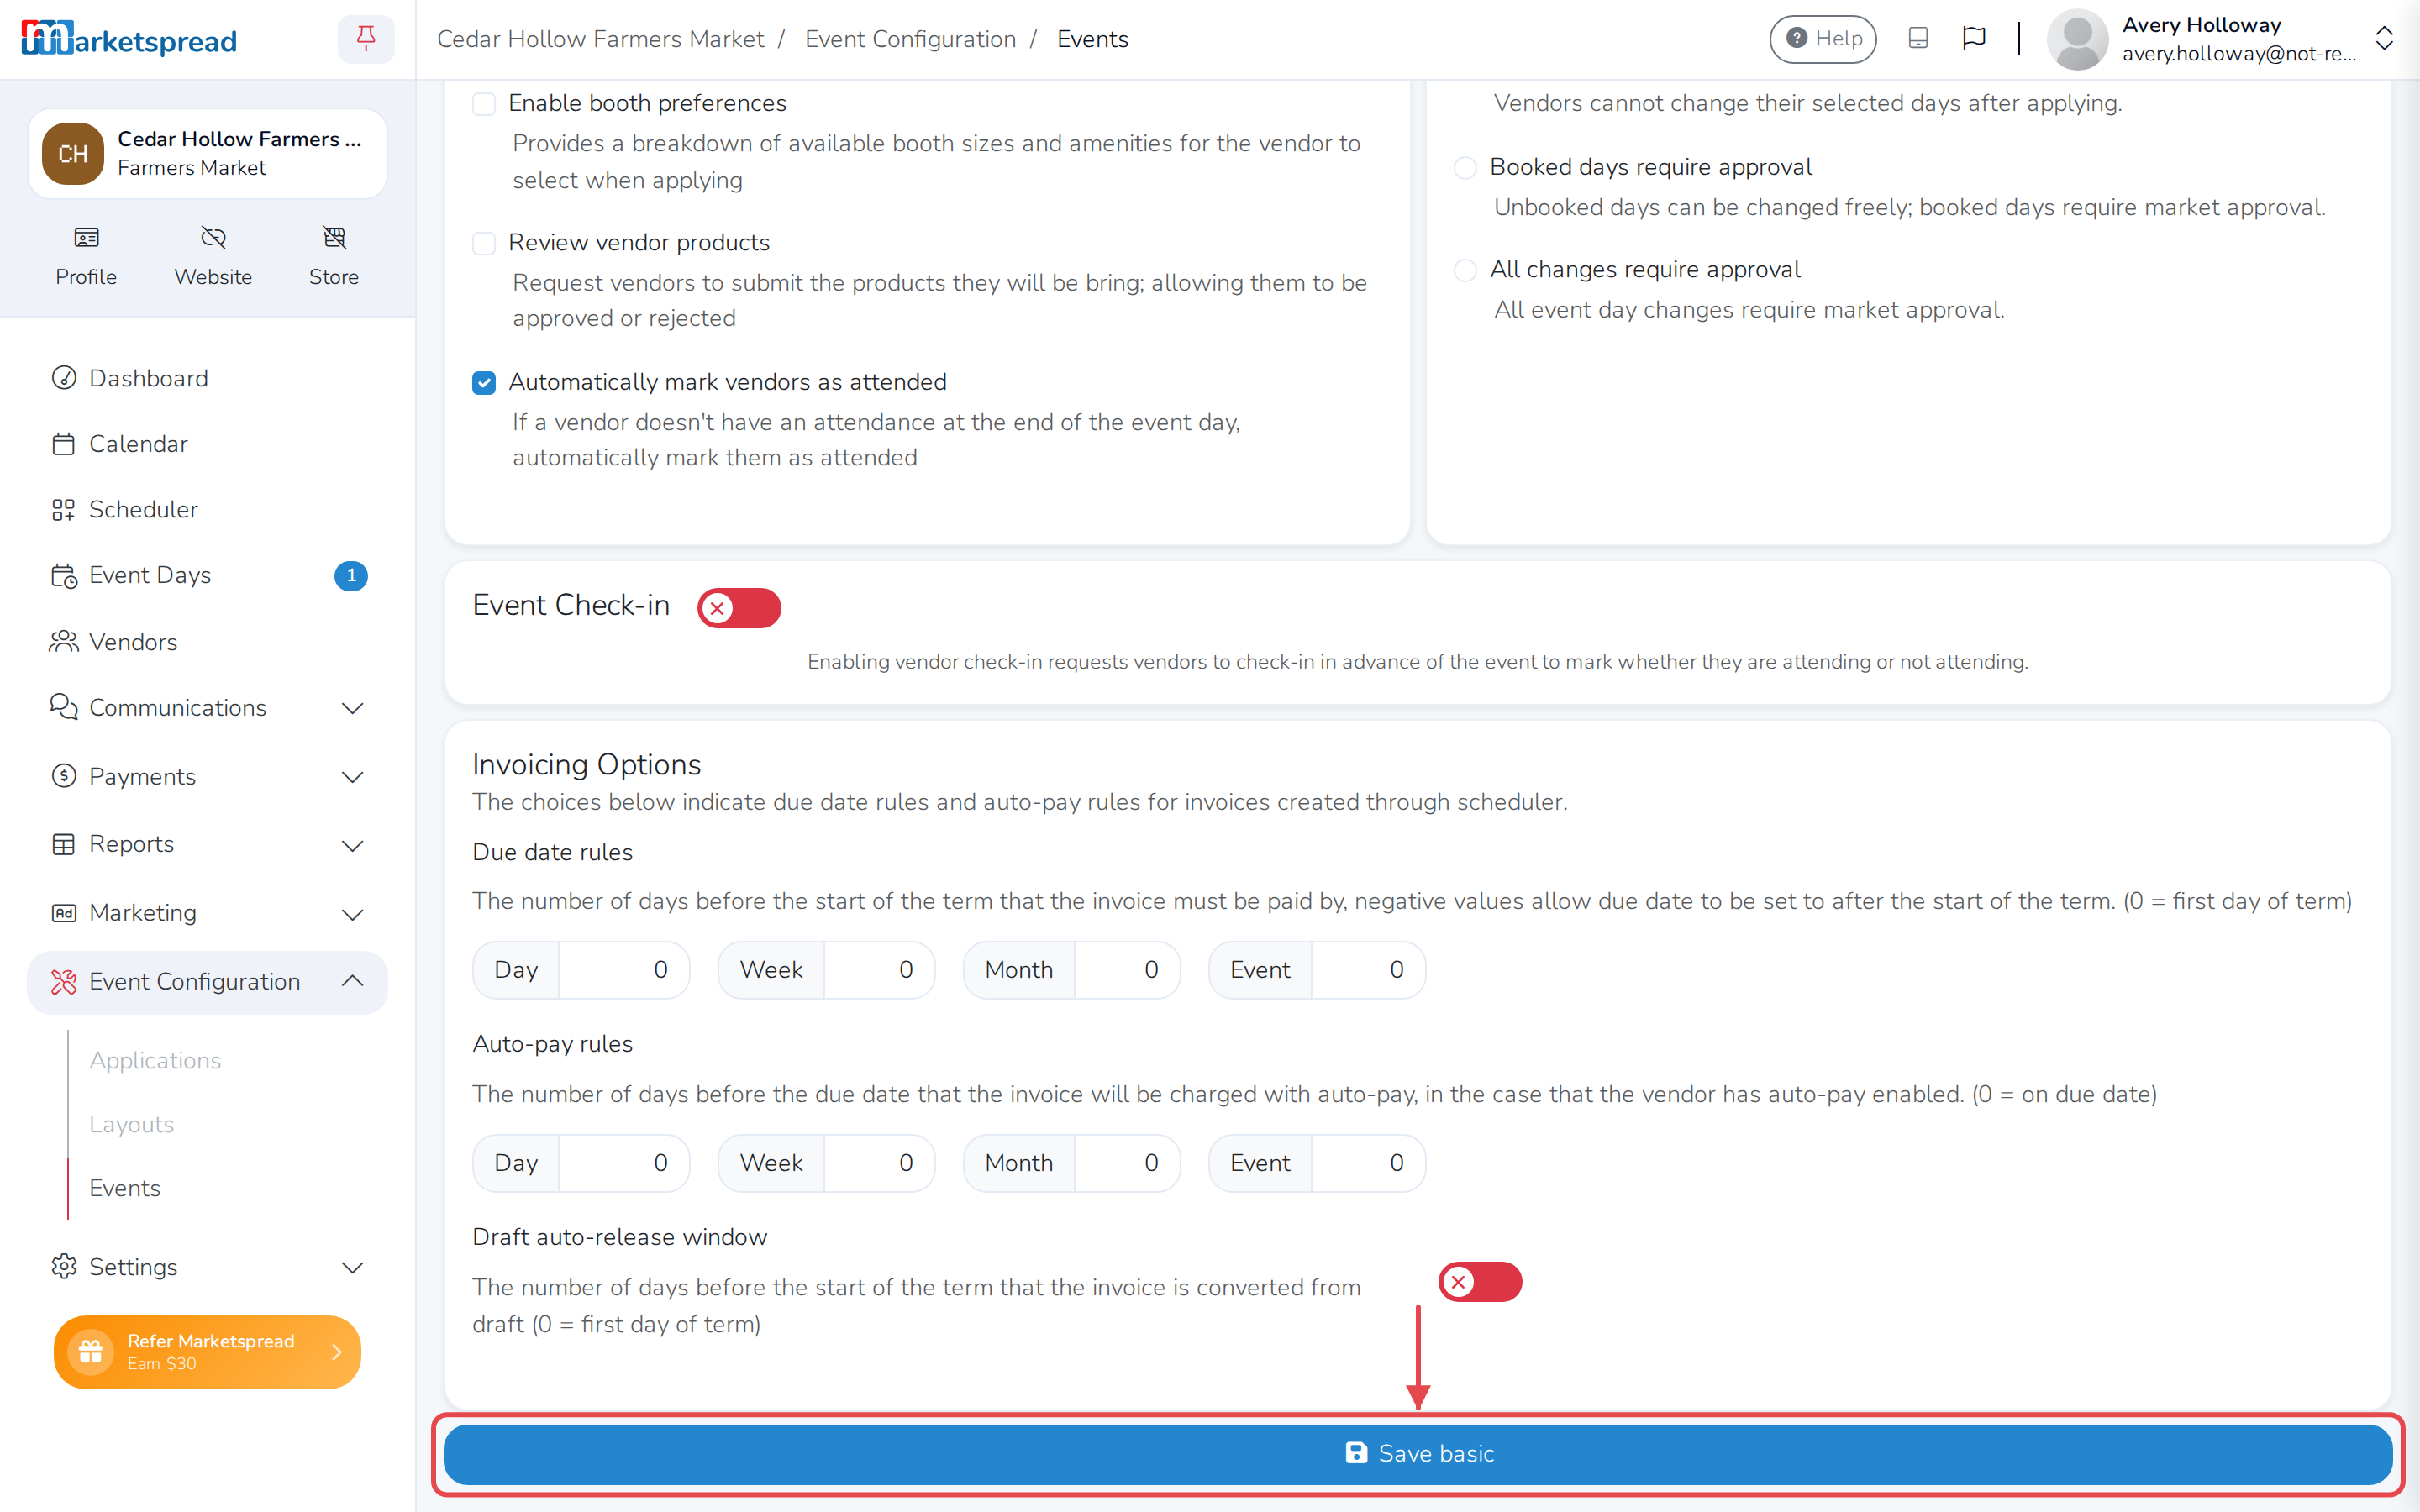Click the flag icon in header
Screen dimensions: 2420x1512
point(1974,38)
